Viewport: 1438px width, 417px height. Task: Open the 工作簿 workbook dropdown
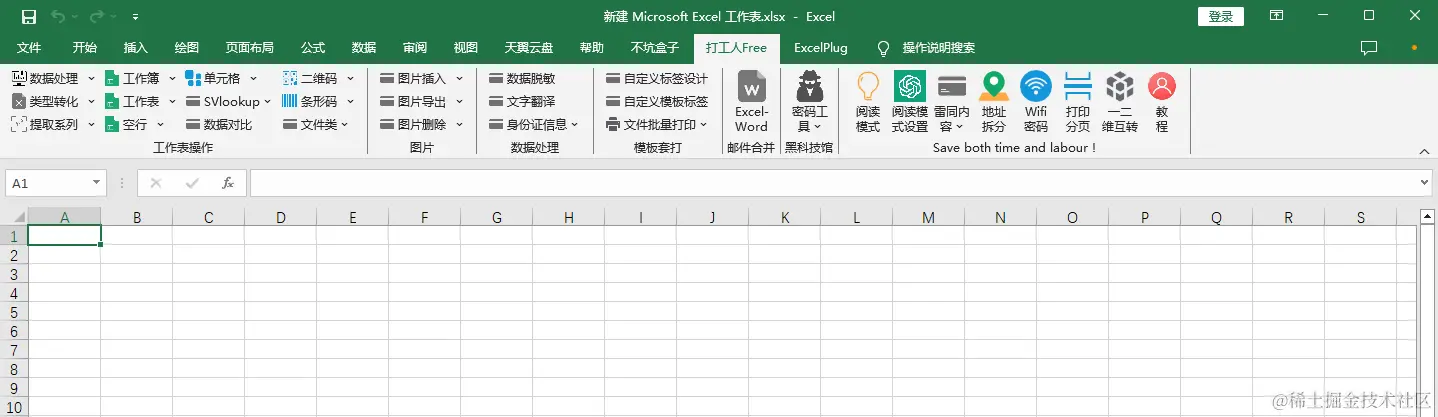click(140, 78)
